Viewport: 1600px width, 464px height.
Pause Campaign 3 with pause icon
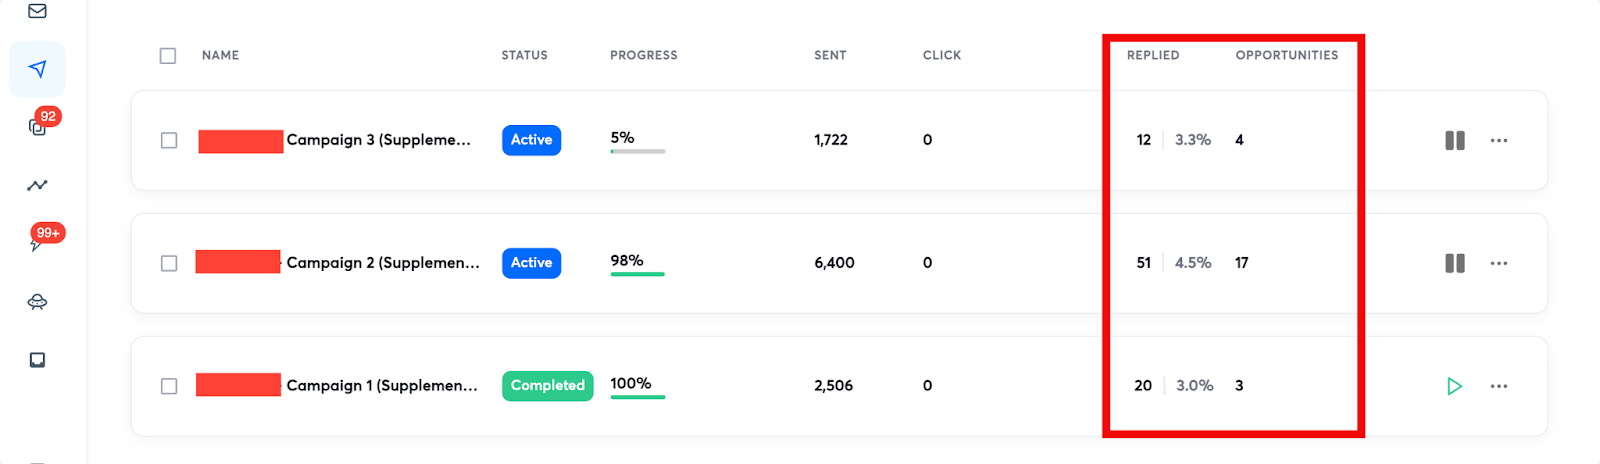tap(1455, 140)
